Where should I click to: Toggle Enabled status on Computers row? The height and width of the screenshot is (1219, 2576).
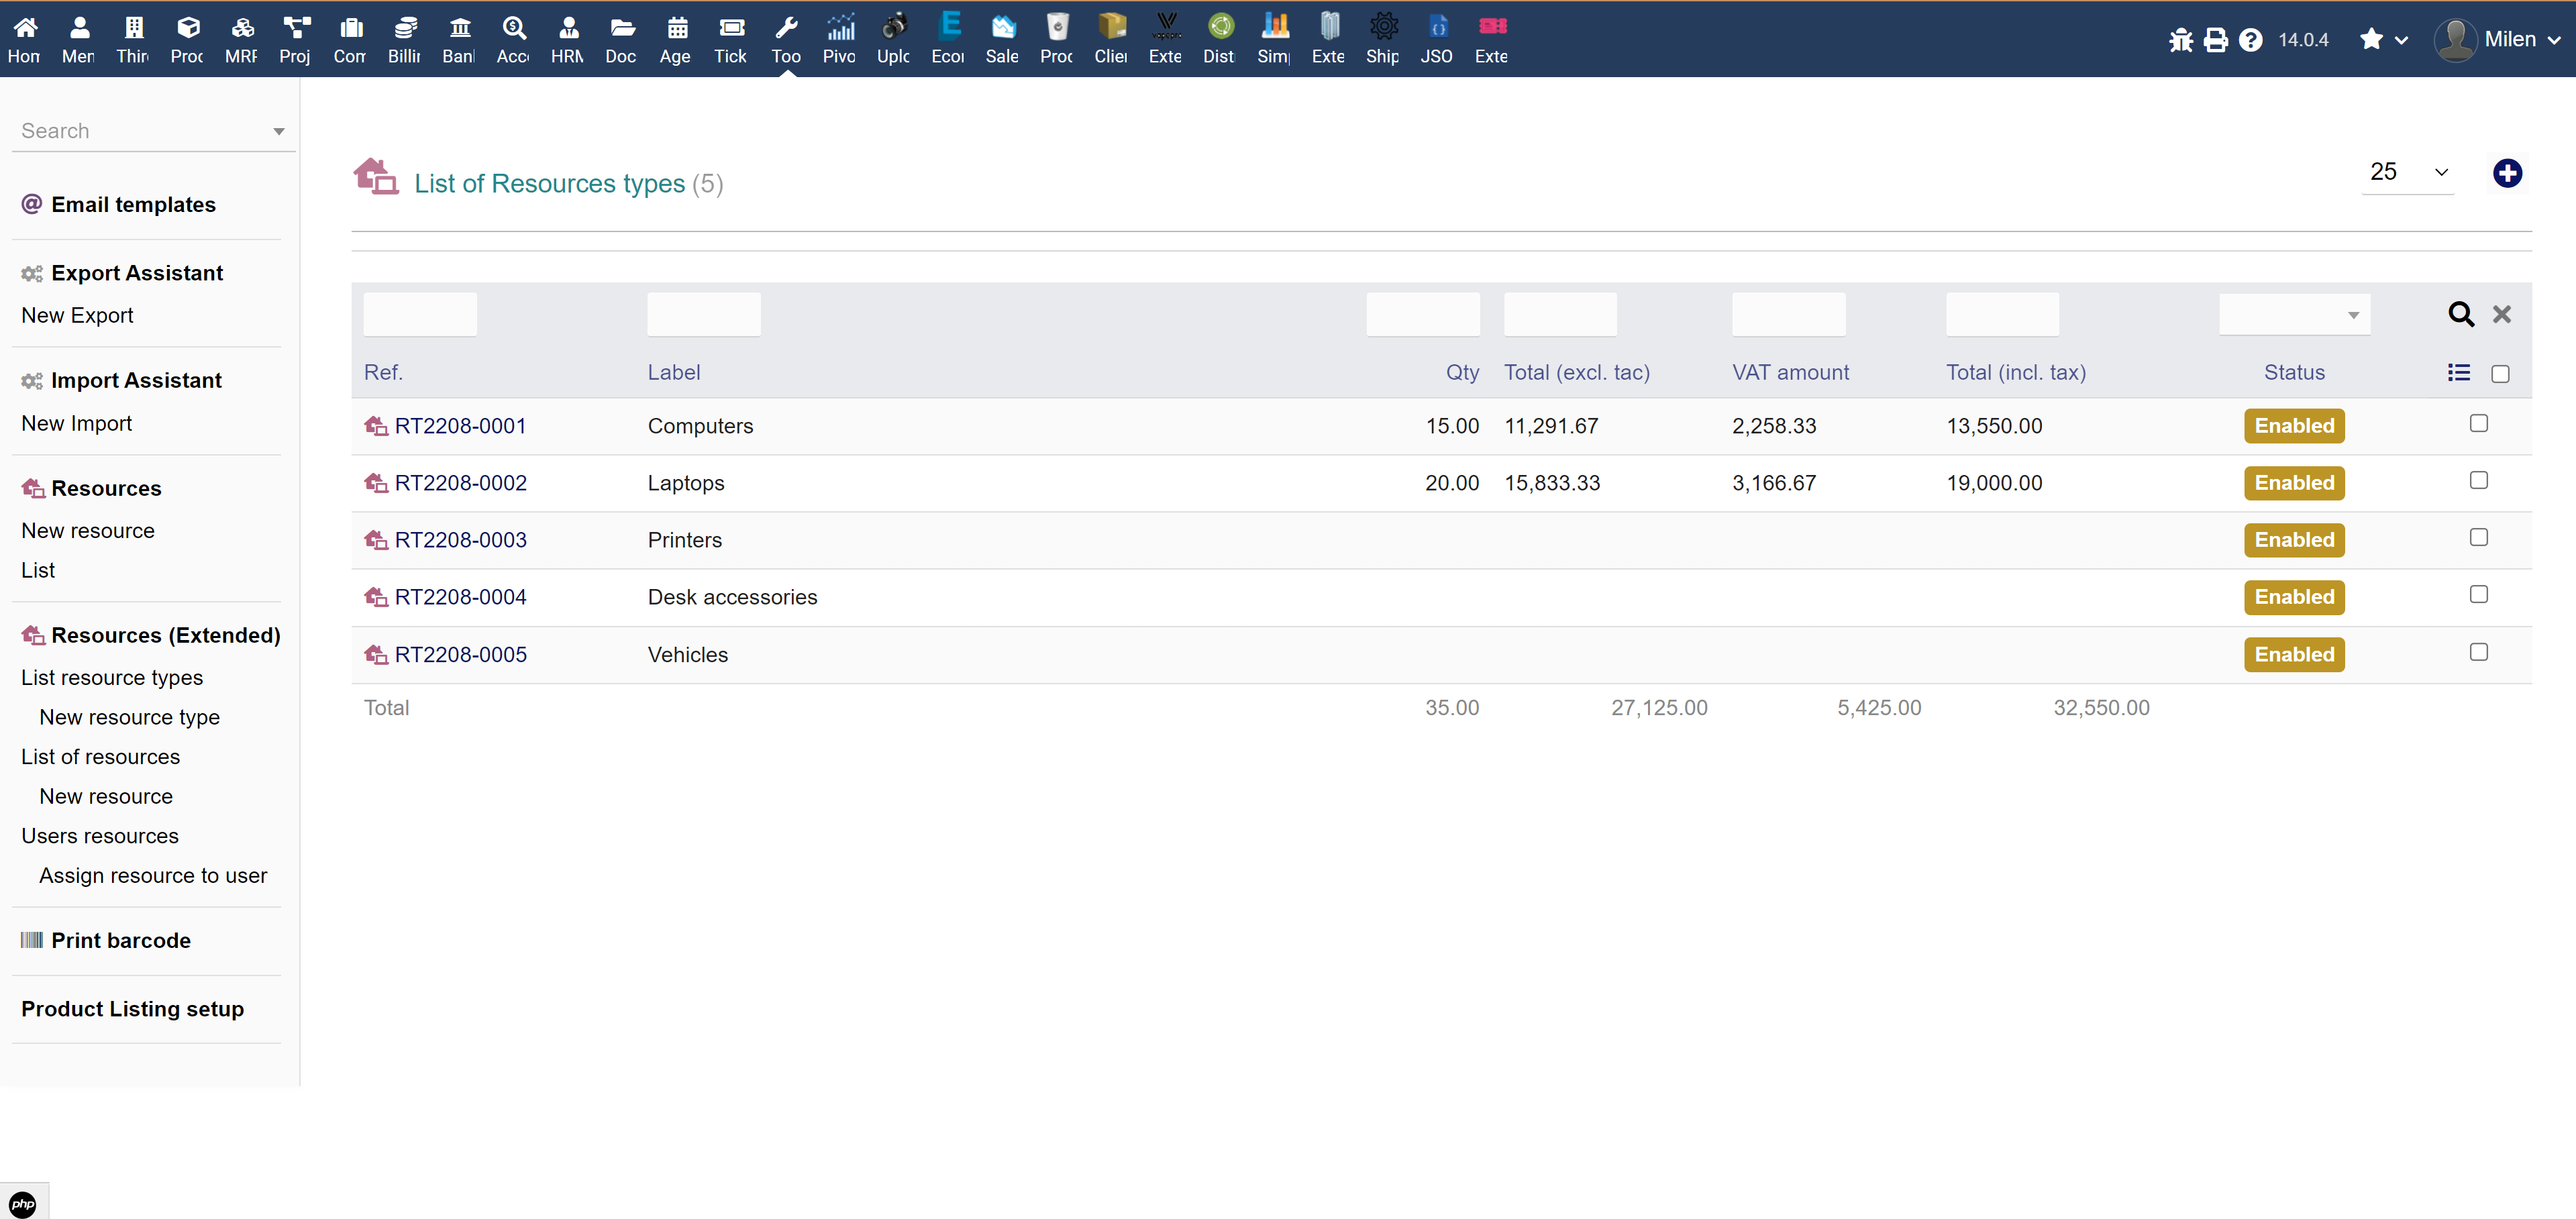[2294, 425]
